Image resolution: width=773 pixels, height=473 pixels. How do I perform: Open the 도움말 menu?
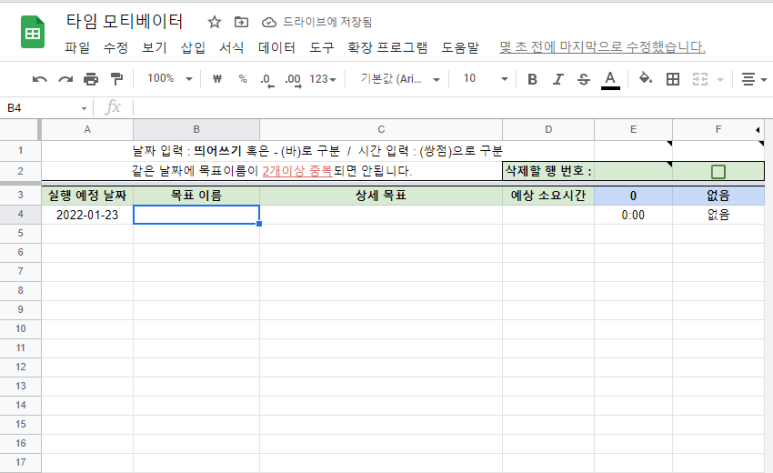point(460,47)
